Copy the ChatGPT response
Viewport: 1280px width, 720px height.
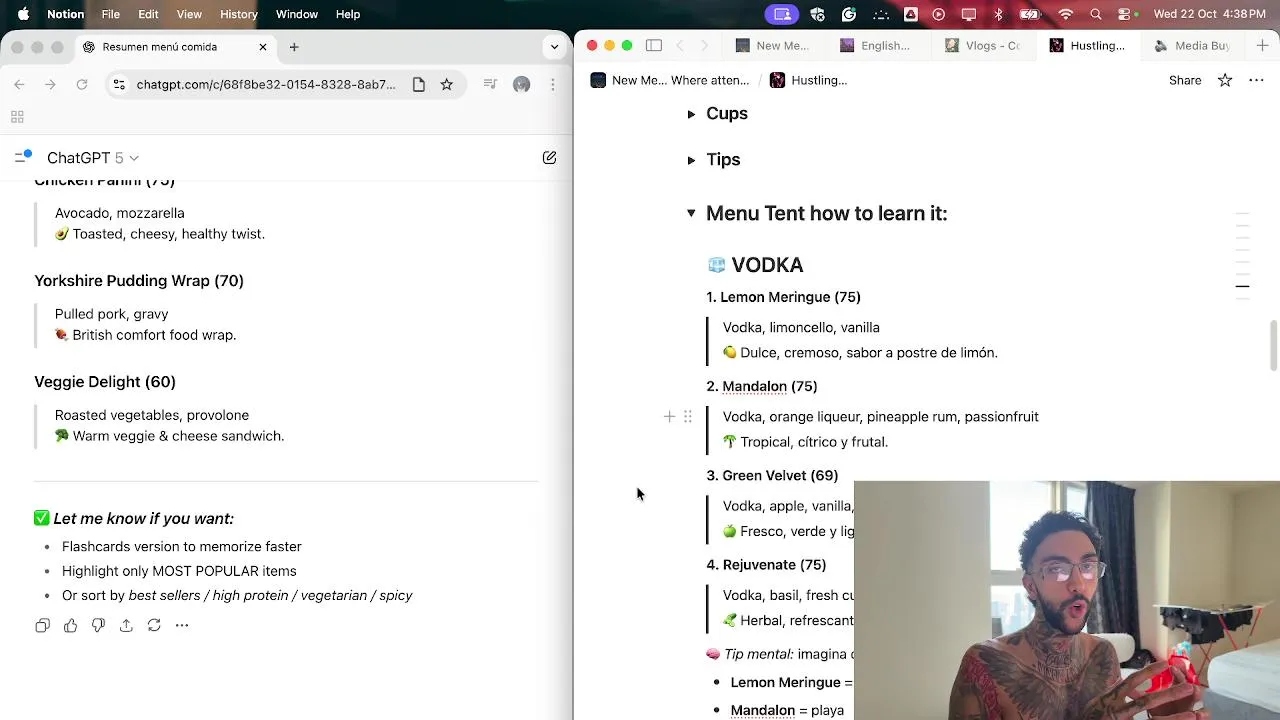42,625
